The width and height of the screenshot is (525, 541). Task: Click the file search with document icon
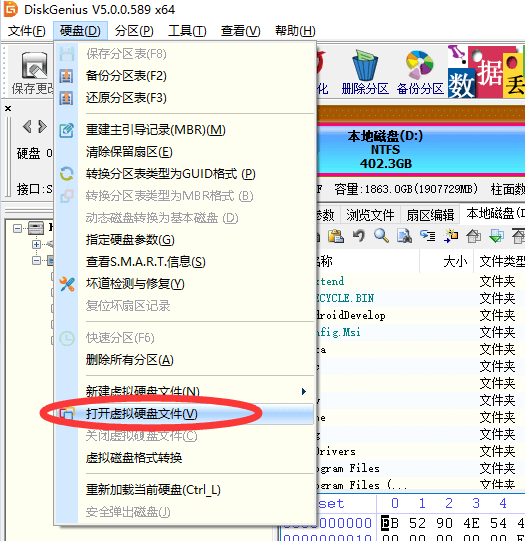coord(404,236)
